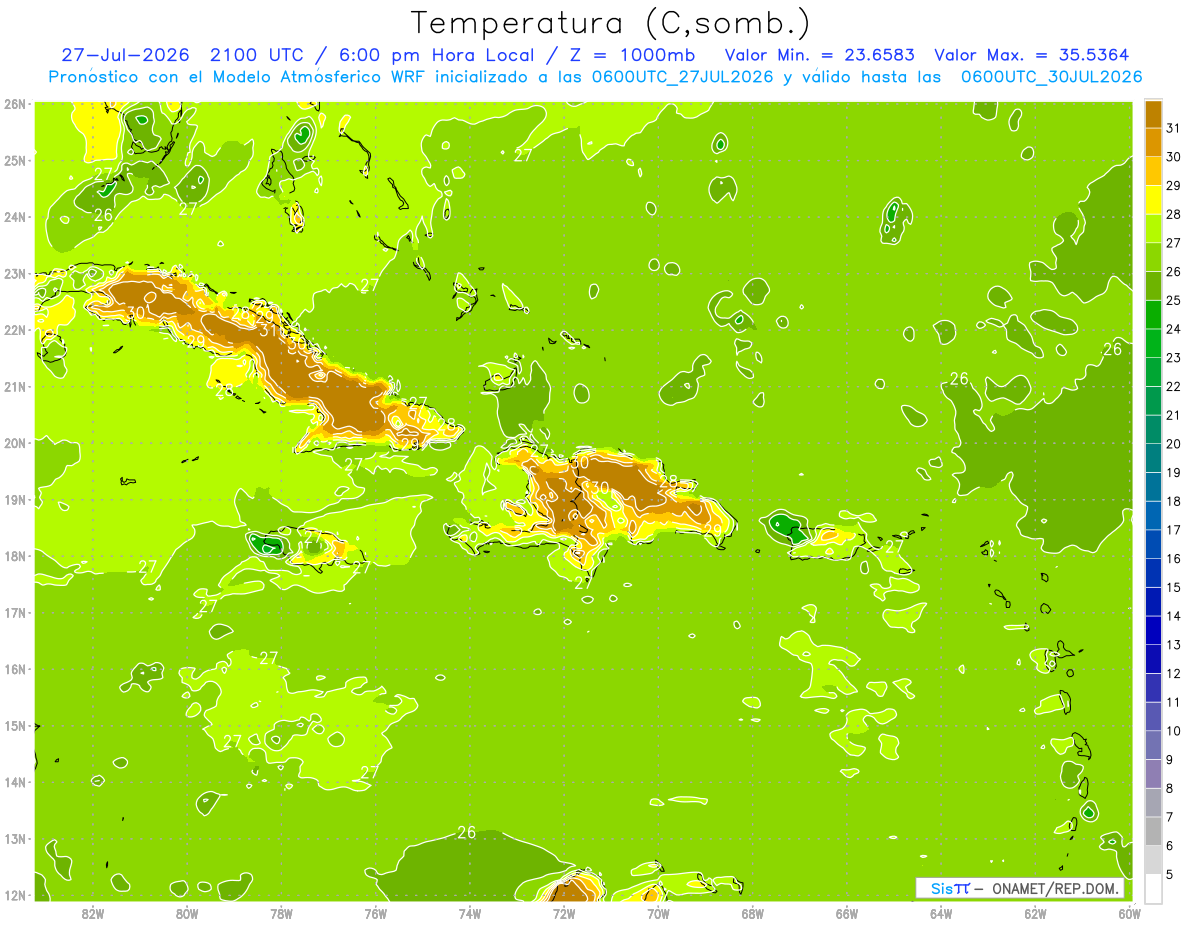Viewport: 1200px width, 927px height.
Task: Click legend value "18"
Action: pyautogui.click(x=1174, y=501)
